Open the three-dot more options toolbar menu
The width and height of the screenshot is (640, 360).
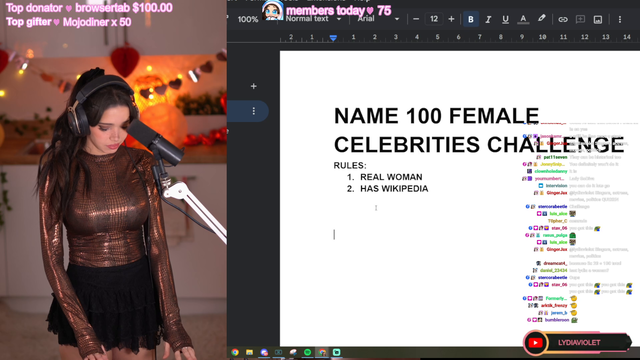[620, 19]
